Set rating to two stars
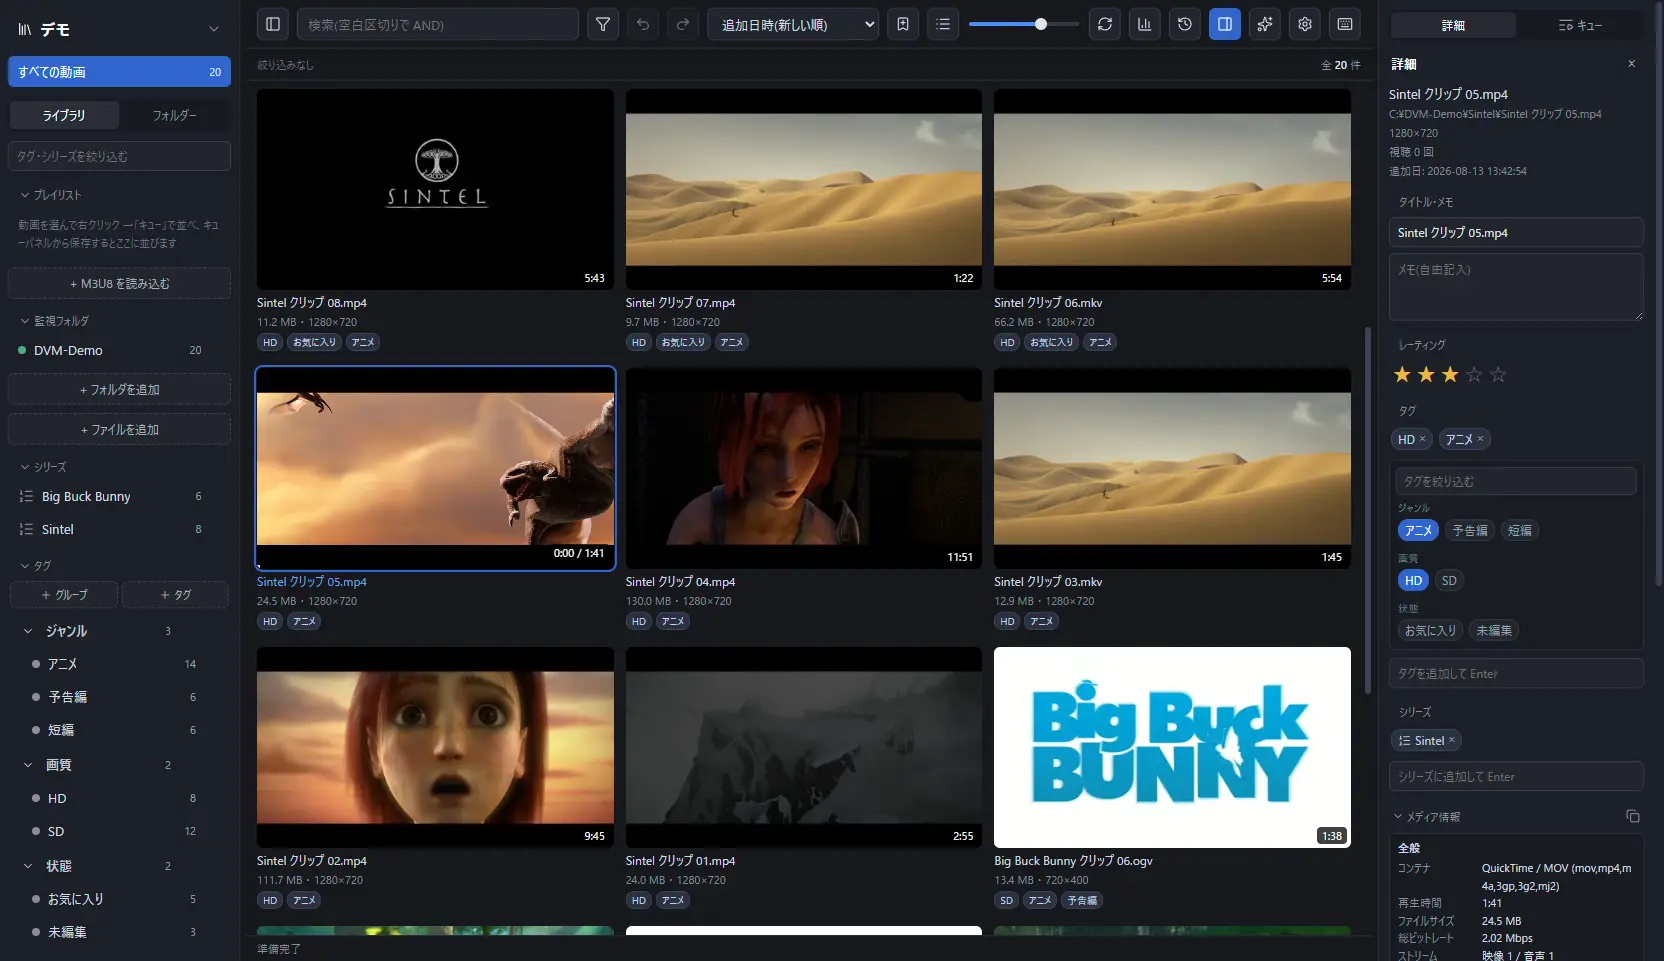The image size is (1664, 961). tap(1426, 375)
